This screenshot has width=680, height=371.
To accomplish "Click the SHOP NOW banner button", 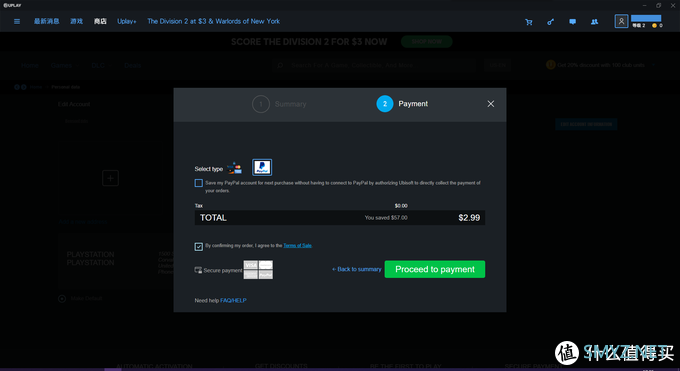I will (x=427, y=42).
